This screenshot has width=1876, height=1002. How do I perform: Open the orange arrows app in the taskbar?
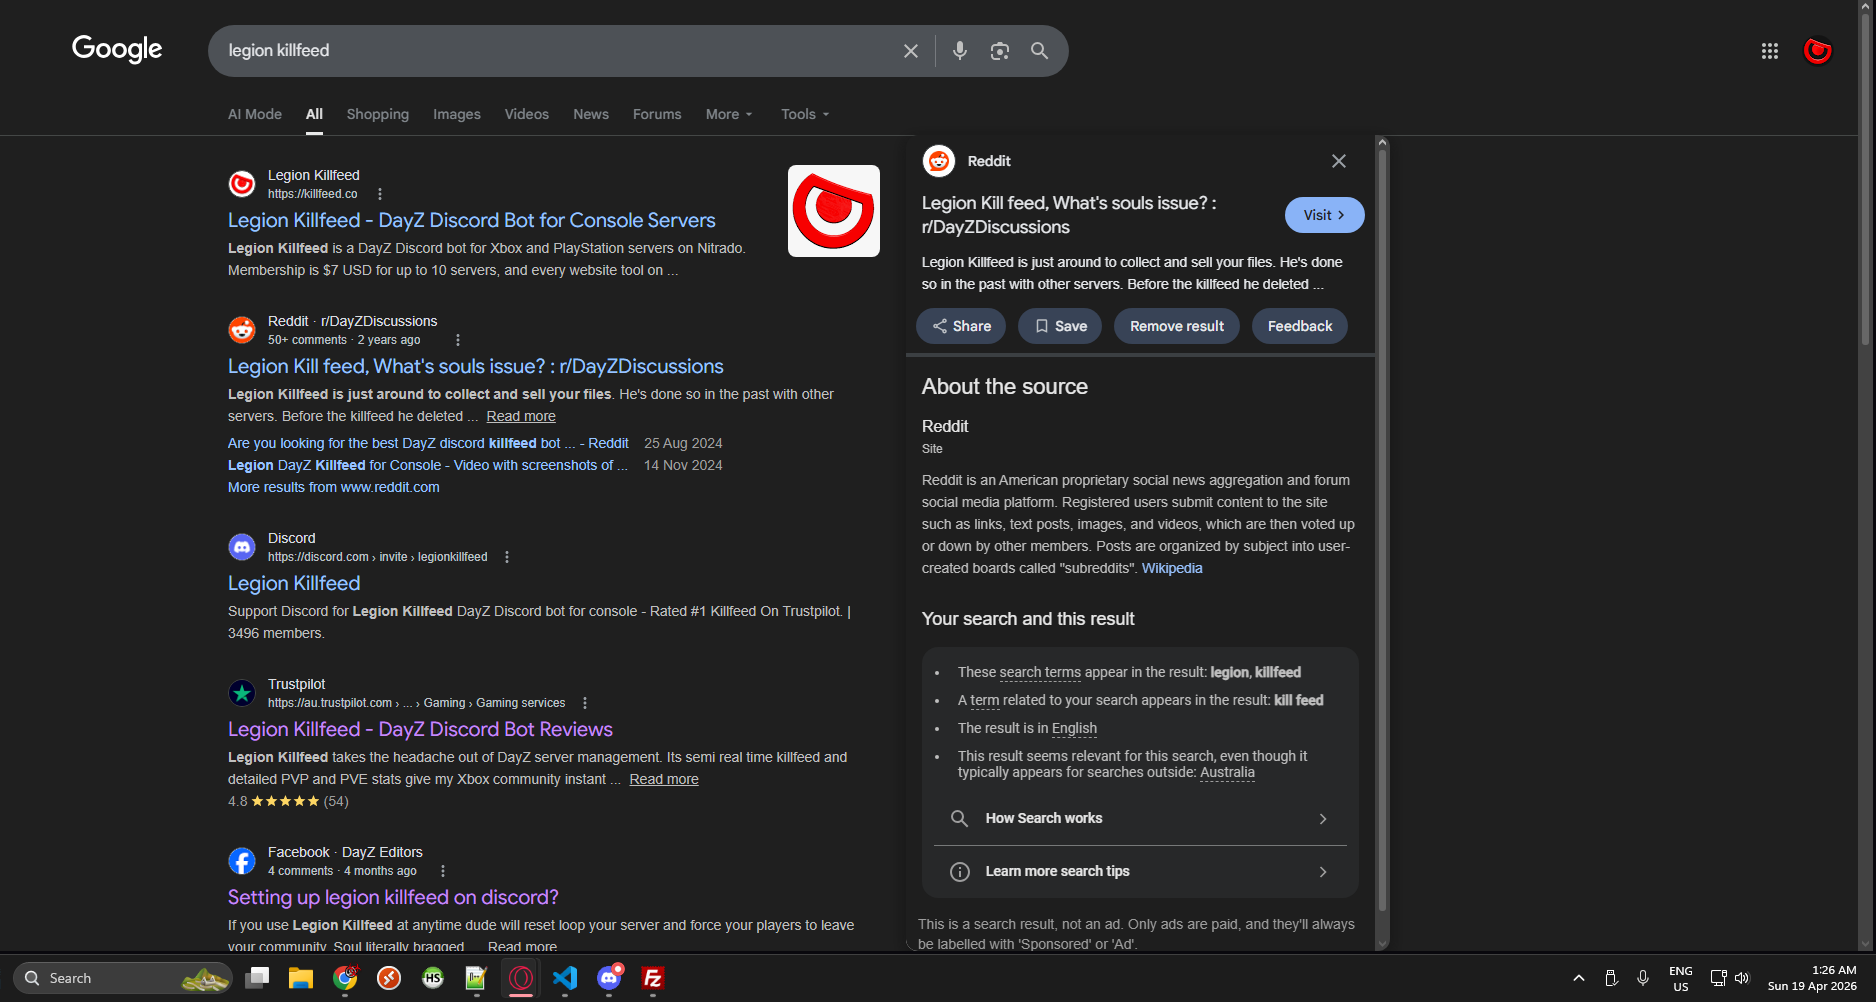click(389, 978)
